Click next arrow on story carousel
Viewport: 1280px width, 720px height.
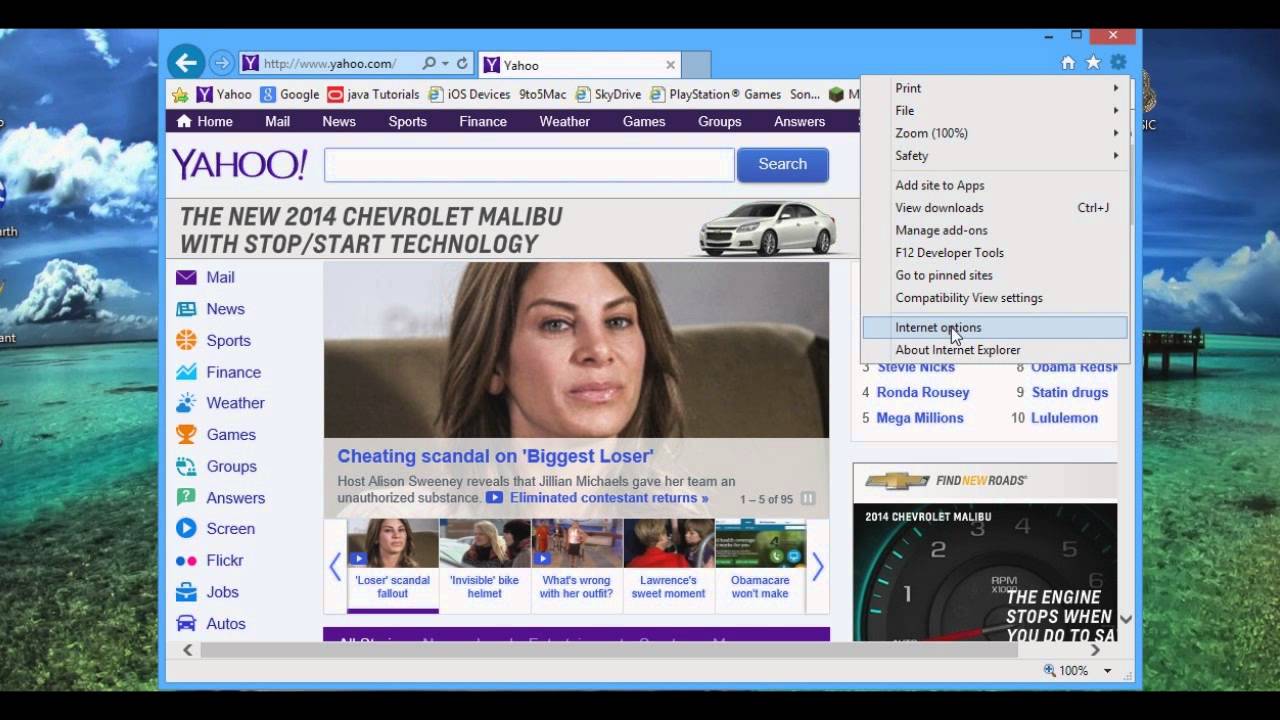click(817, 567)
